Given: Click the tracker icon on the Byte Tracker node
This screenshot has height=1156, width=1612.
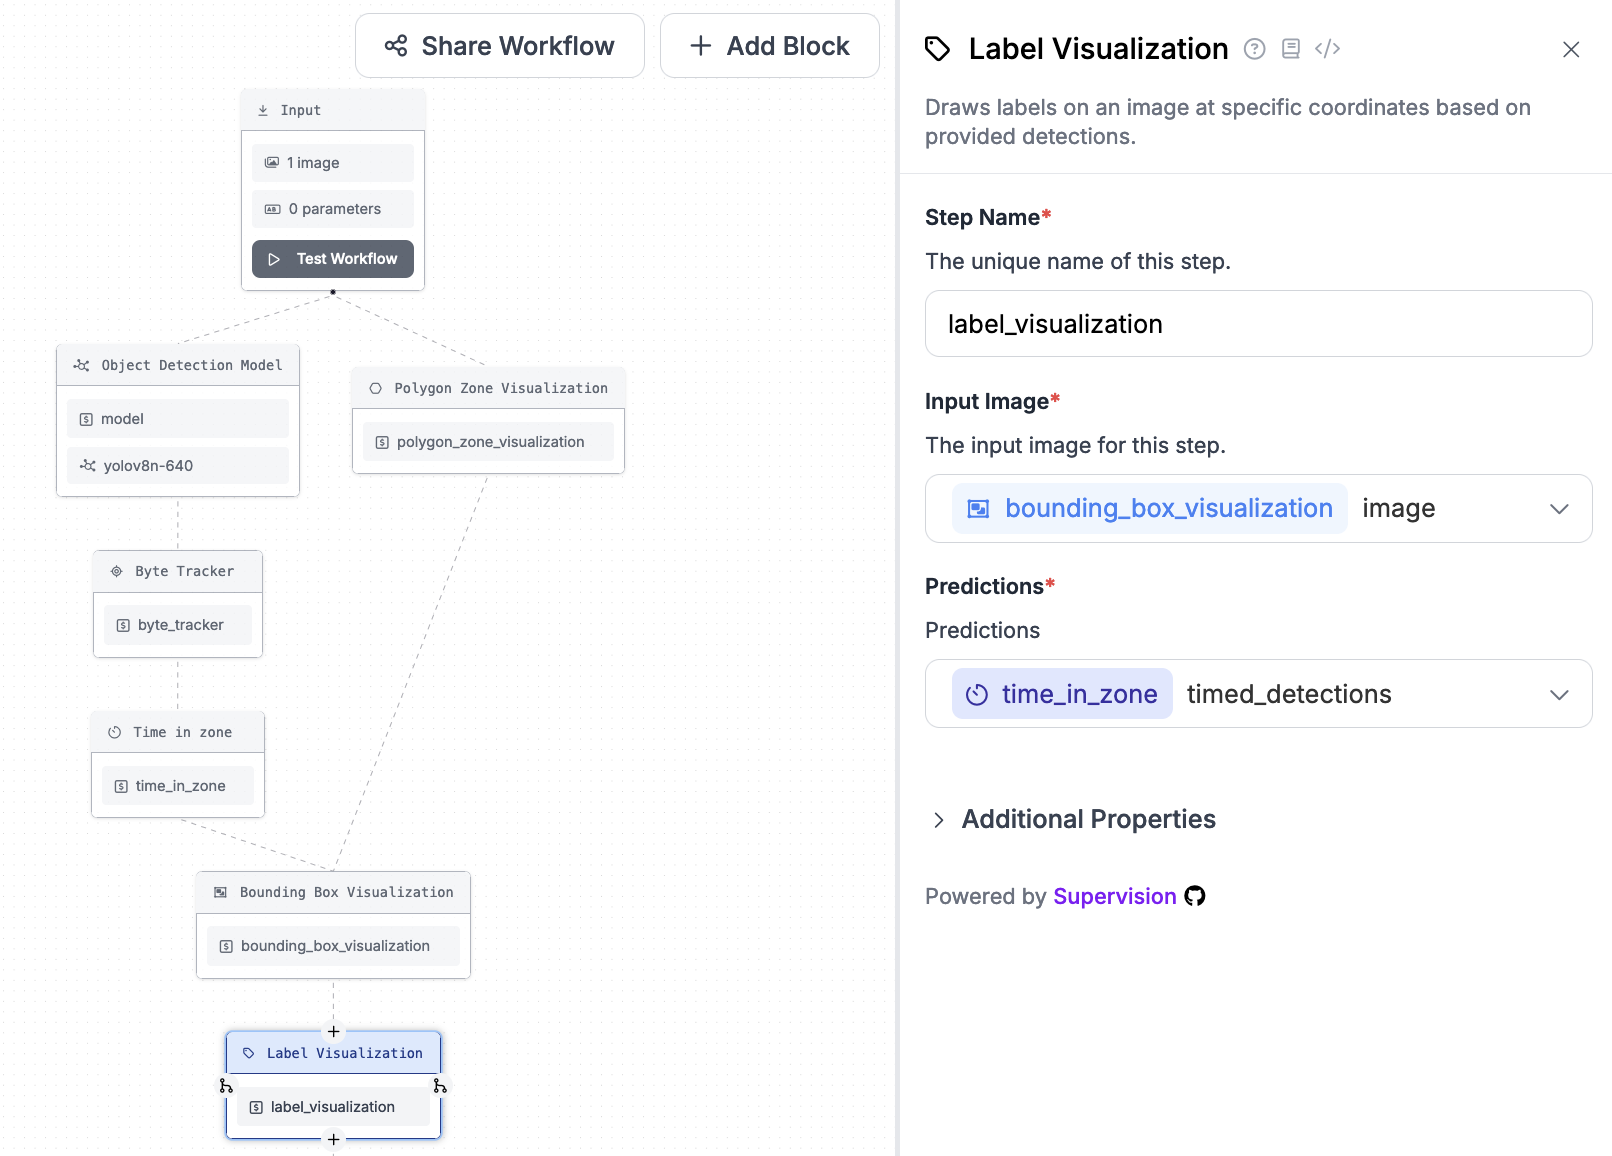Looking at the screenshot, I should (115, 571).
